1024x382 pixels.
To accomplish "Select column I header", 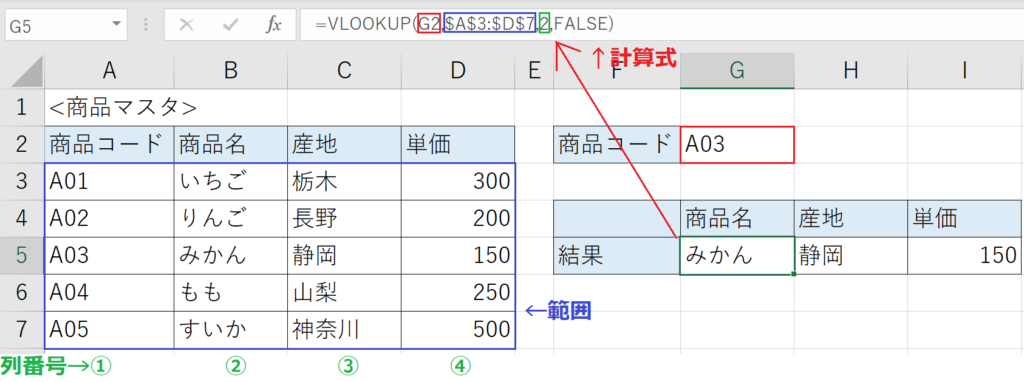I will 965,72.
